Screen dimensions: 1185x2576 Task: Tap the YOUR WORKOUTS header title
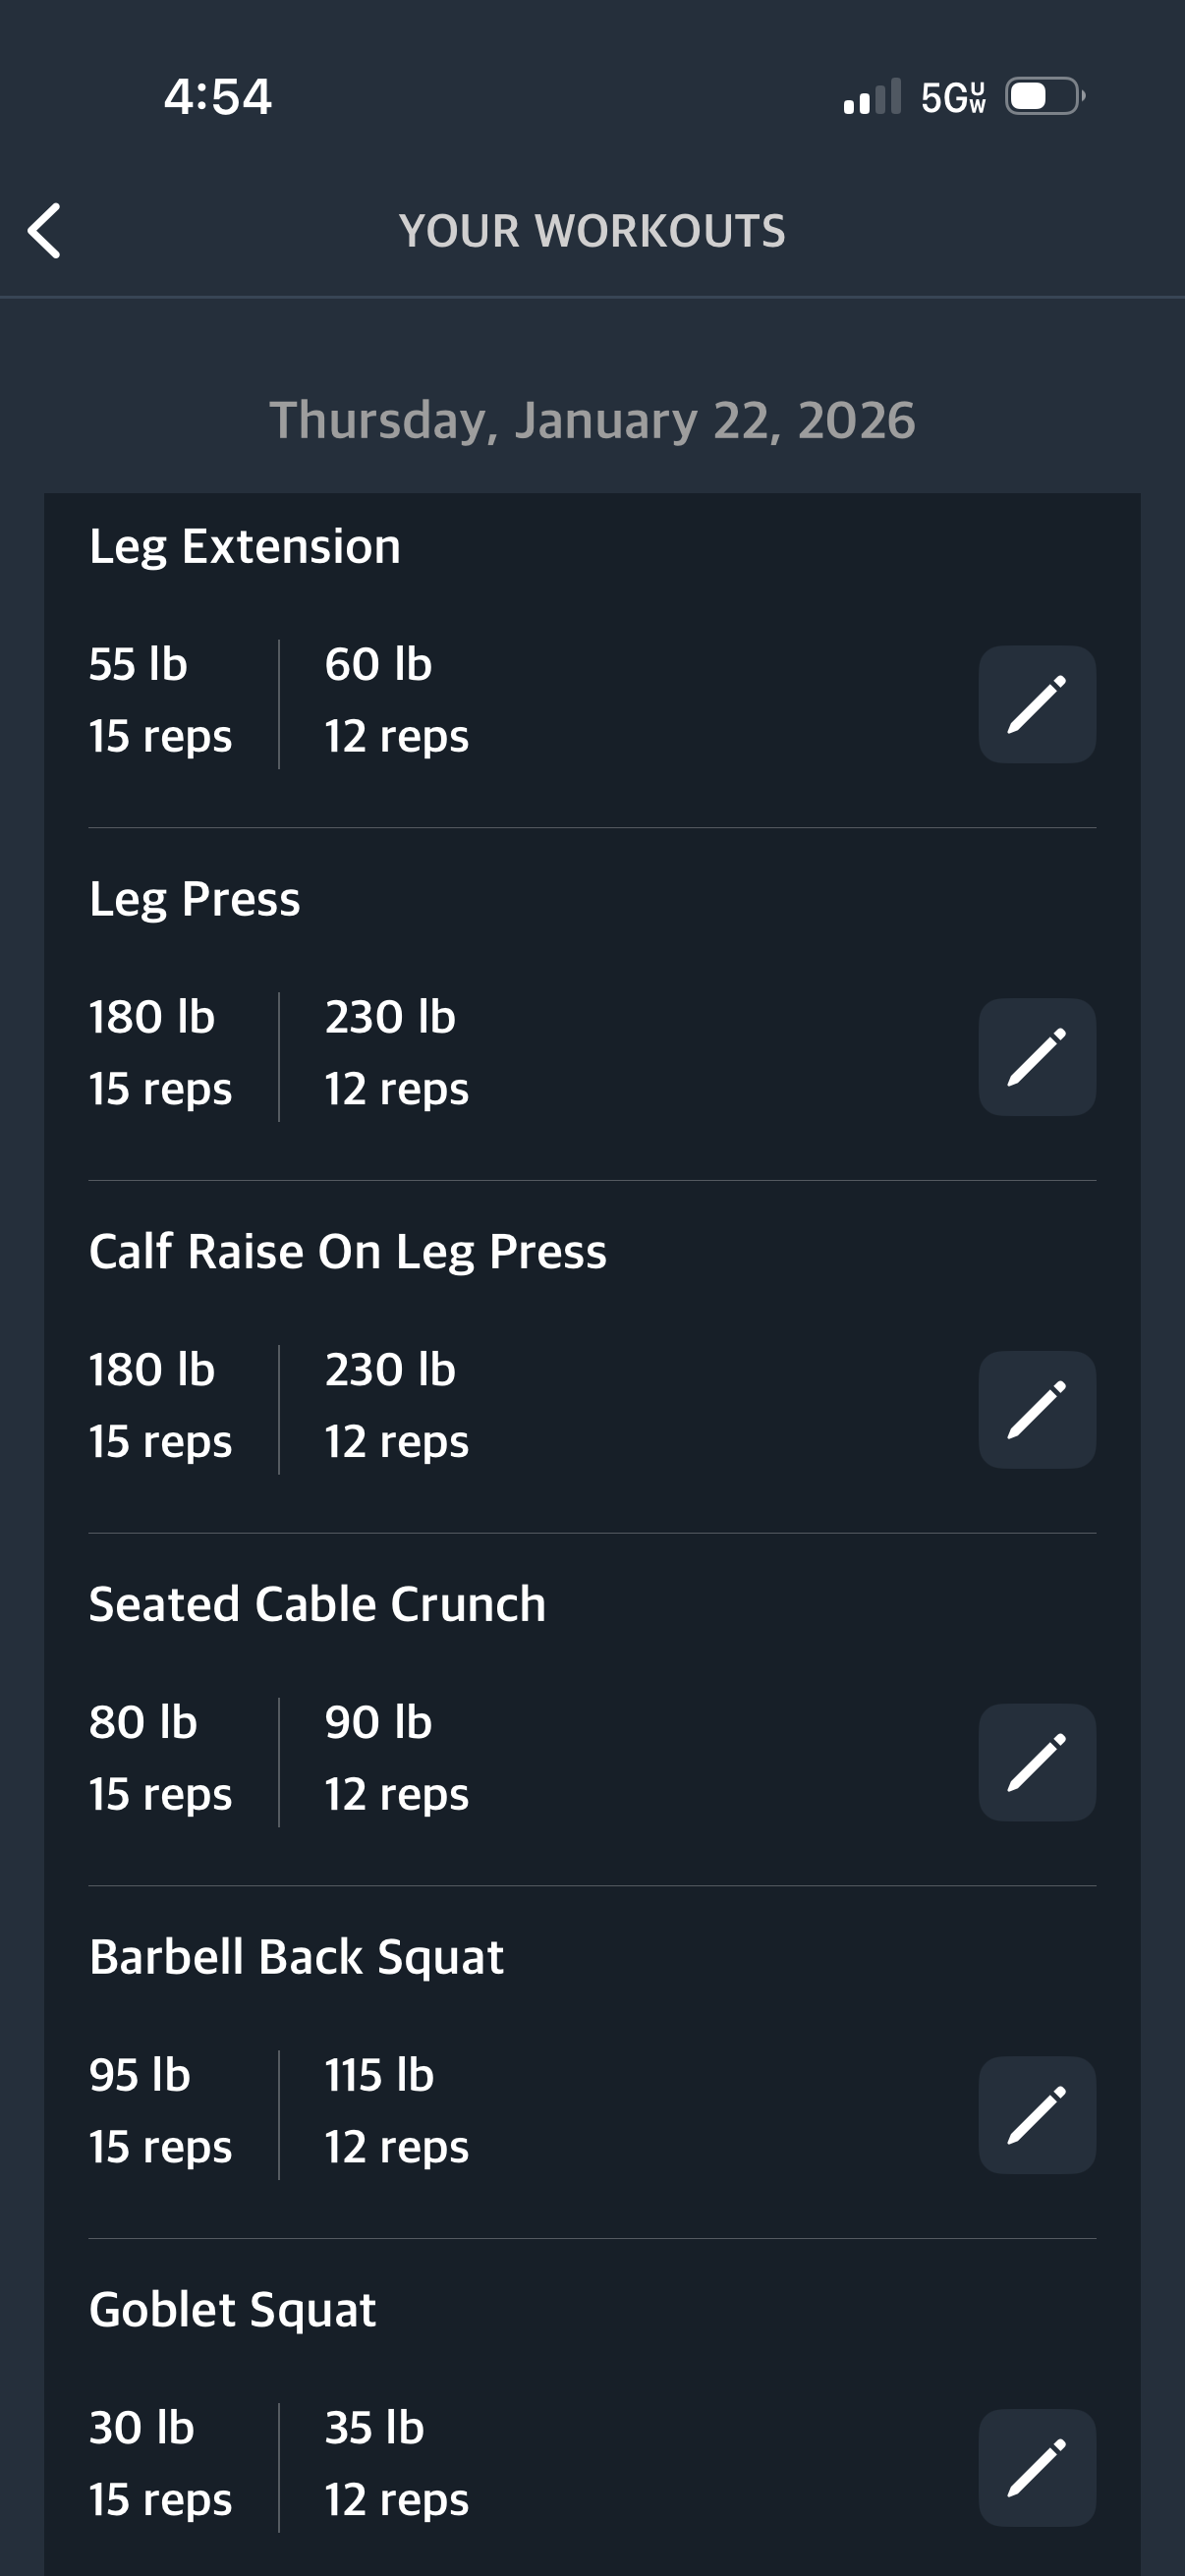coord(592,231)
